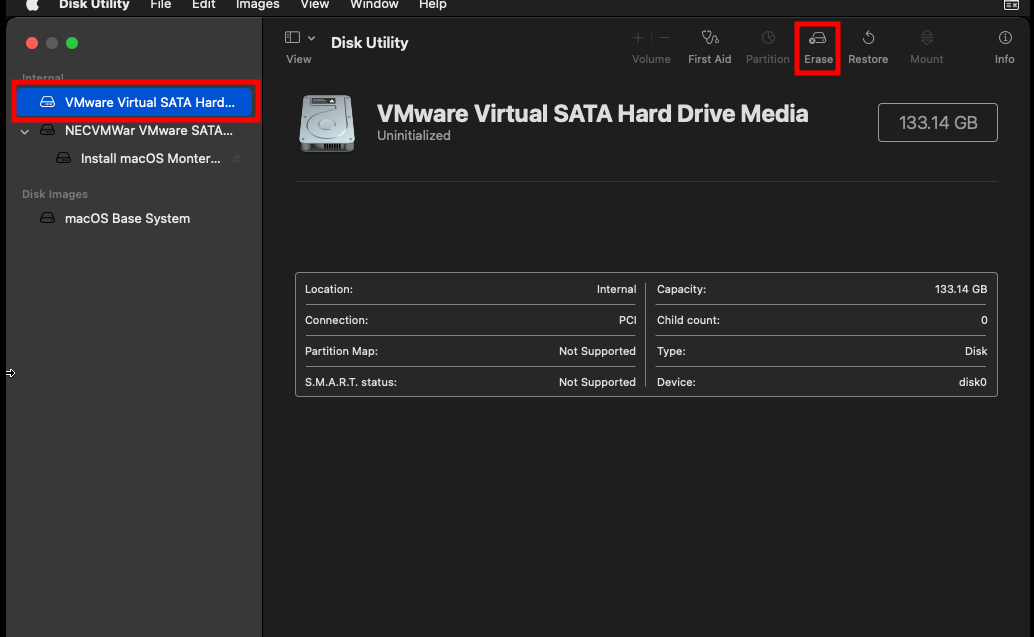
Task: Open the Edit menu
Action: pos(204,5)
